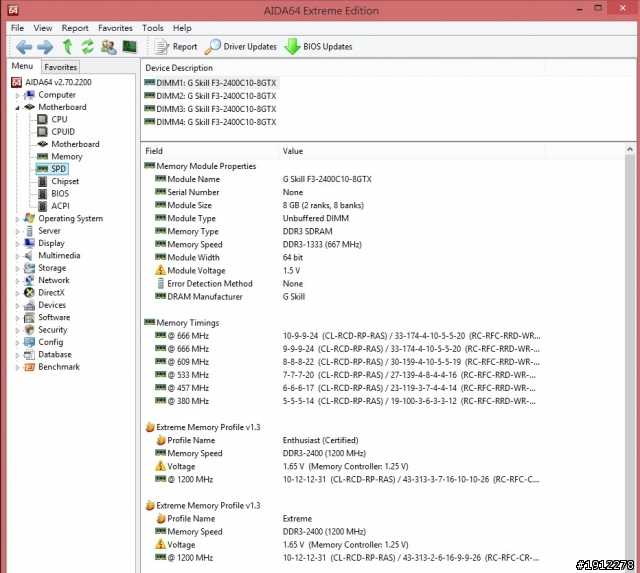Open the Report menu
The image size is (640, 573).
[x=75, y=28]
